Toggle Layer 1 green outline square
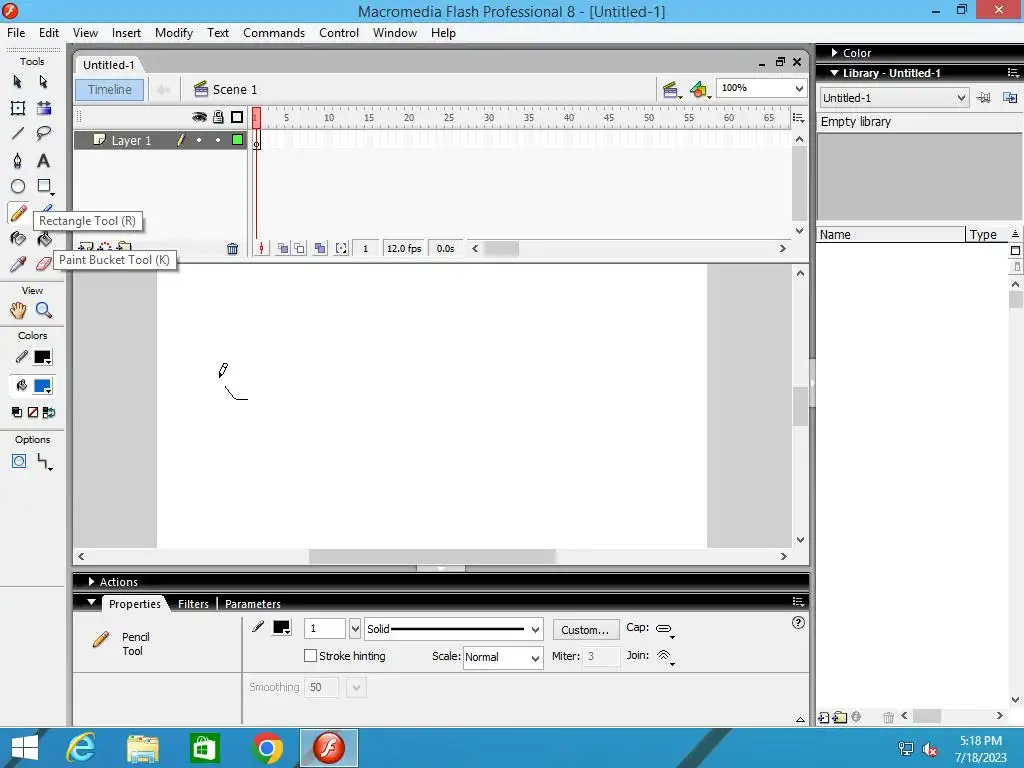Viewport: 1024px width, 768px height. click(x=237, y=140)
